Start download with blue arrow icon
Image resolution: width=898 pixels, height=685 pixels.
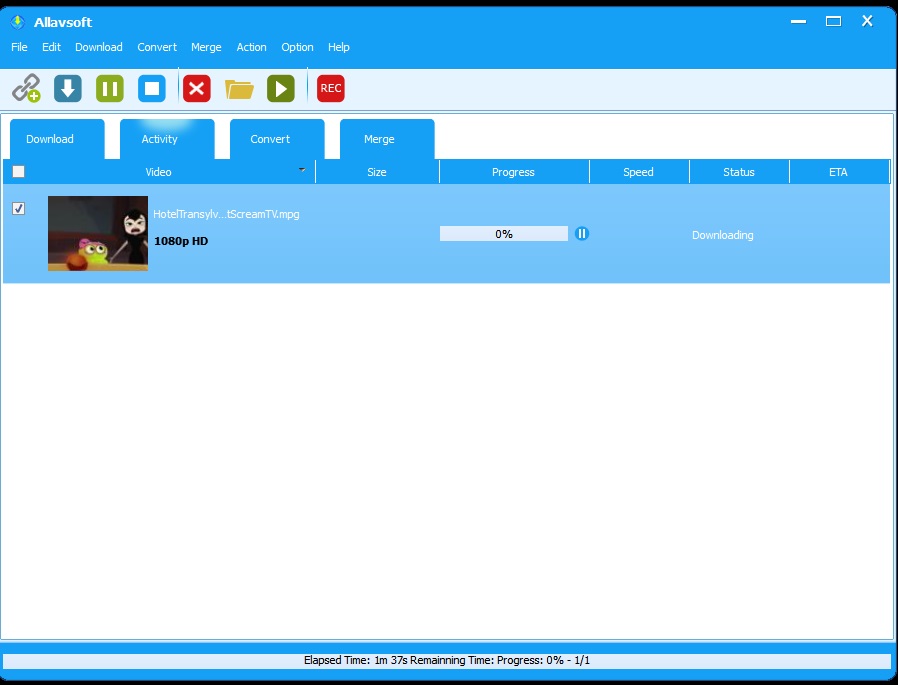(68, 88)
